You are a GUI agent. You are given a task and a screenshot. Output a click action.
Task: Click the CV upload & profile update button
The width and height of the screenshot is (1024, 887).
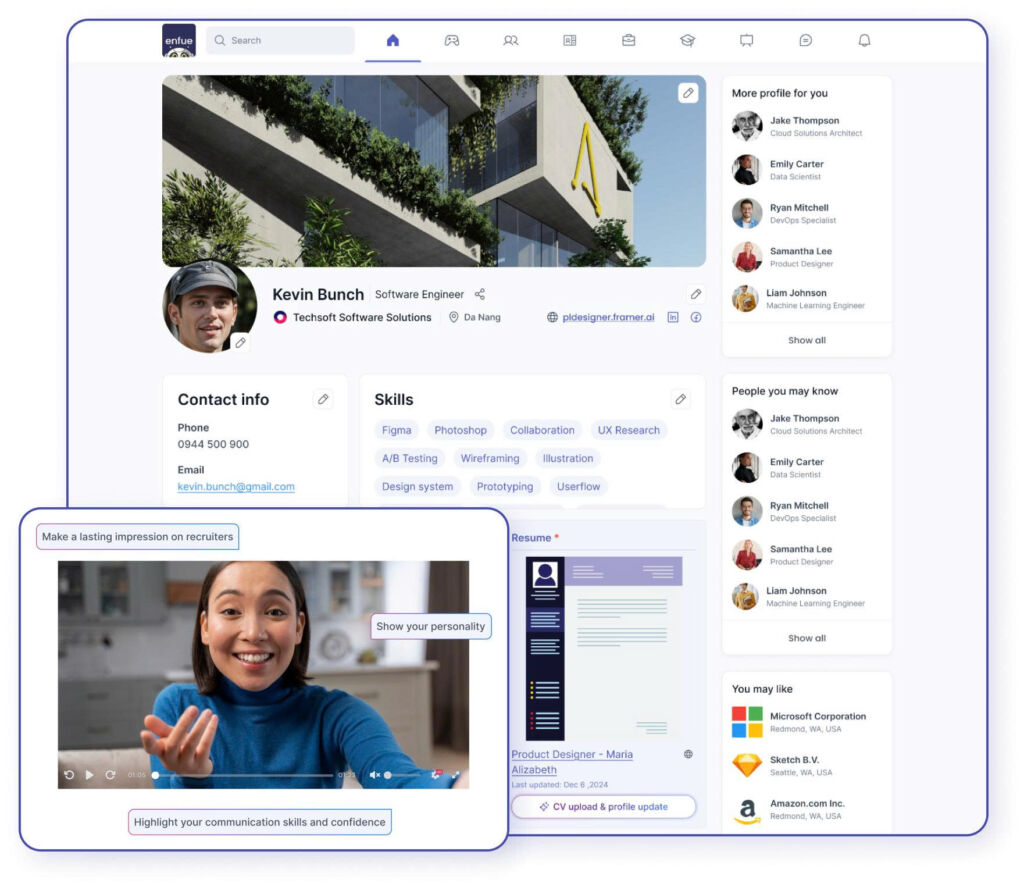click(603, 806)
